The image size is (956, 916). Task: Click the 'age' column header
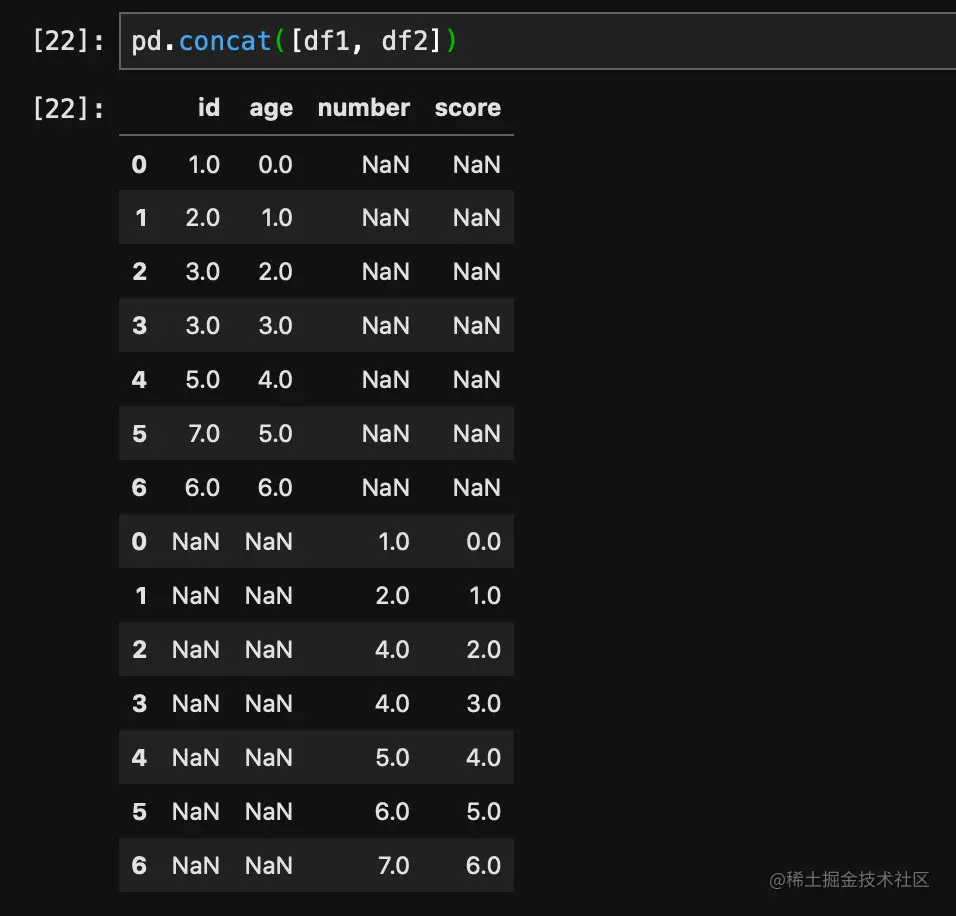tap(271, 109)
